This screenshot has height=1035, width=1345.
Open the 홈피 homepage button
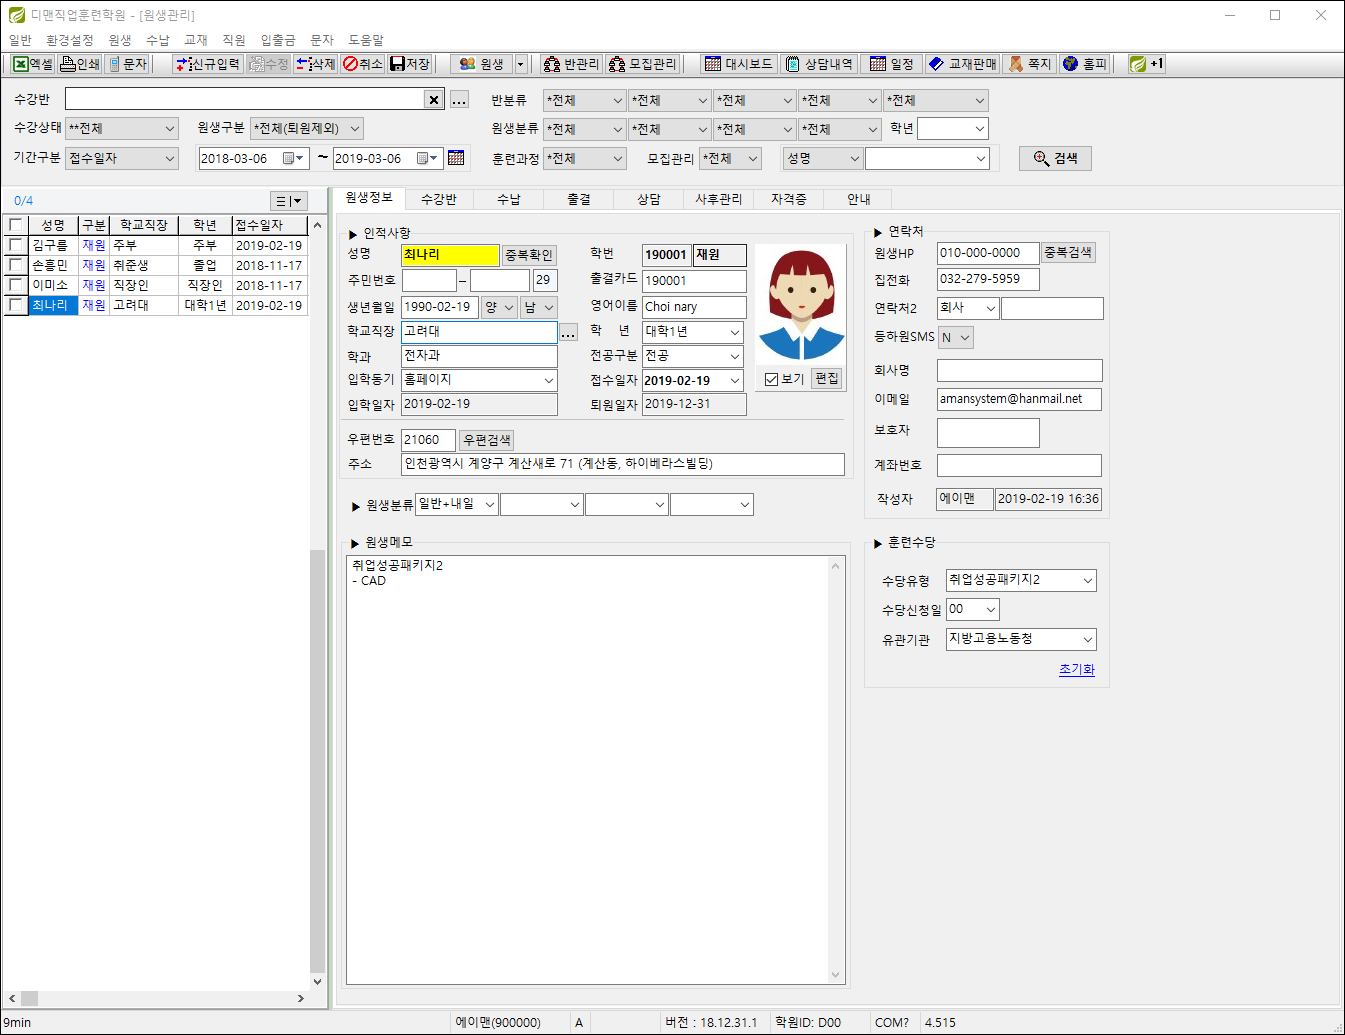tap(1085, 64)
